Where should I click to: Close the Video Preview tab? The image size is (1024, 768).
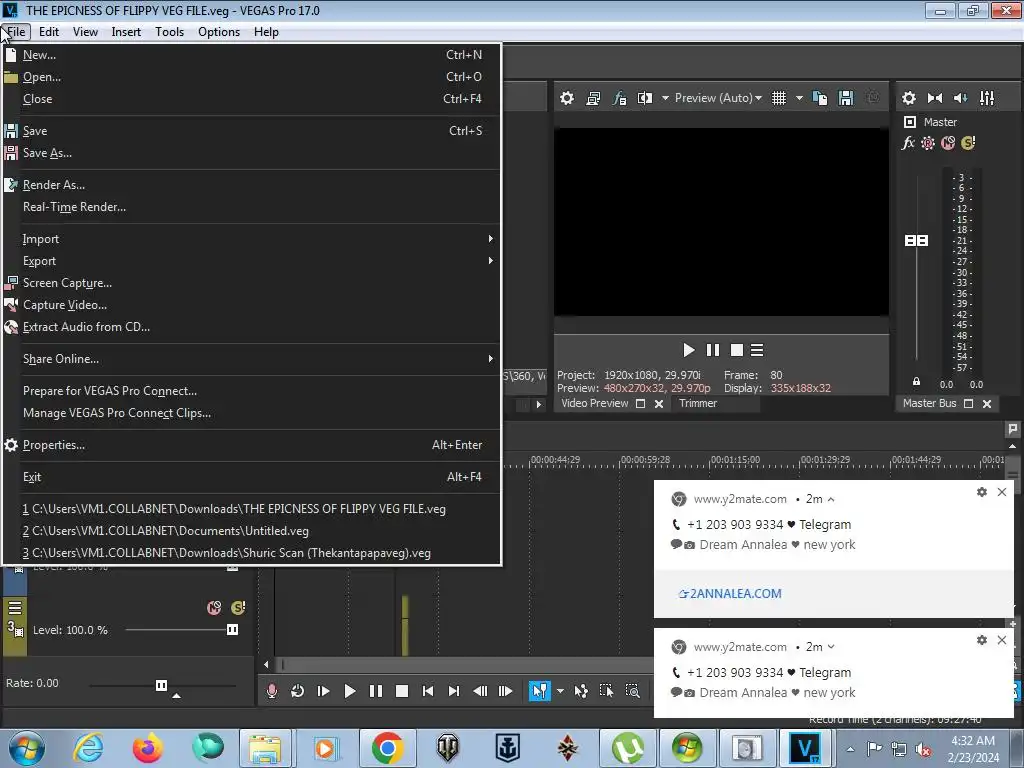[659, 404]
